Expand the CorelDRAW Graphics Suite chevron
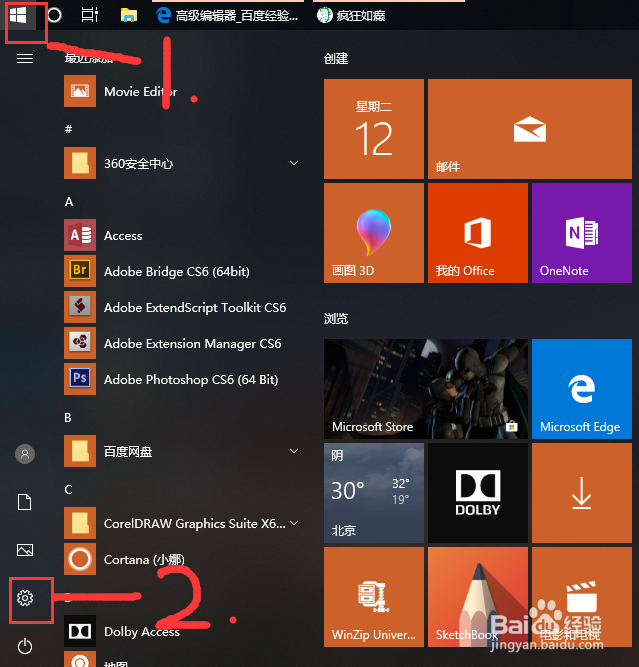Image resolution: width=639 pixels, height=667 pixels. (294, 523)
